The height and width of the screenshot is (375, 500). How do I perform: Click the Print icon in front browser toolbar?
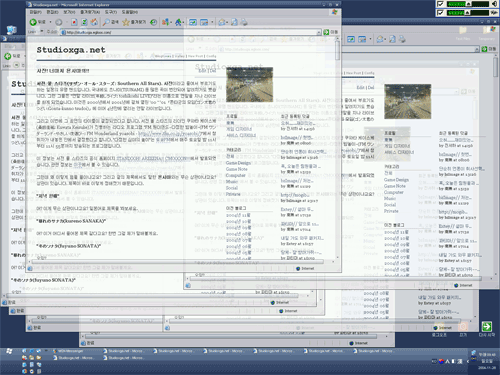244,22
